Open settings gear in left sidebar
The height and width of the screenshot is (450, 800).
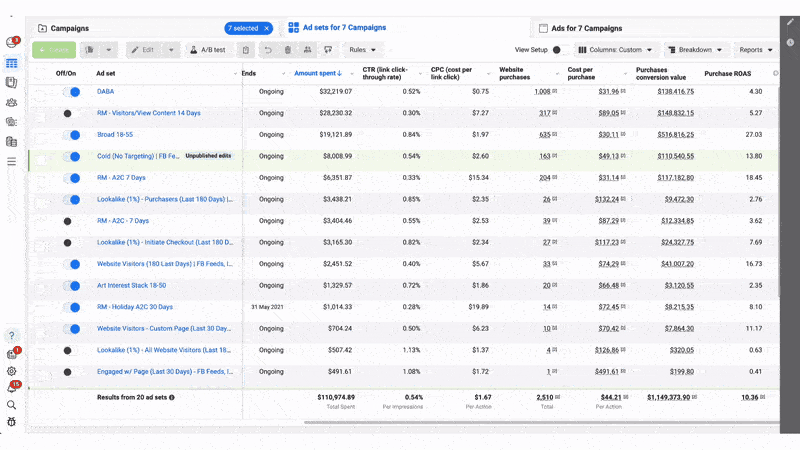click(x=12, y=371)
